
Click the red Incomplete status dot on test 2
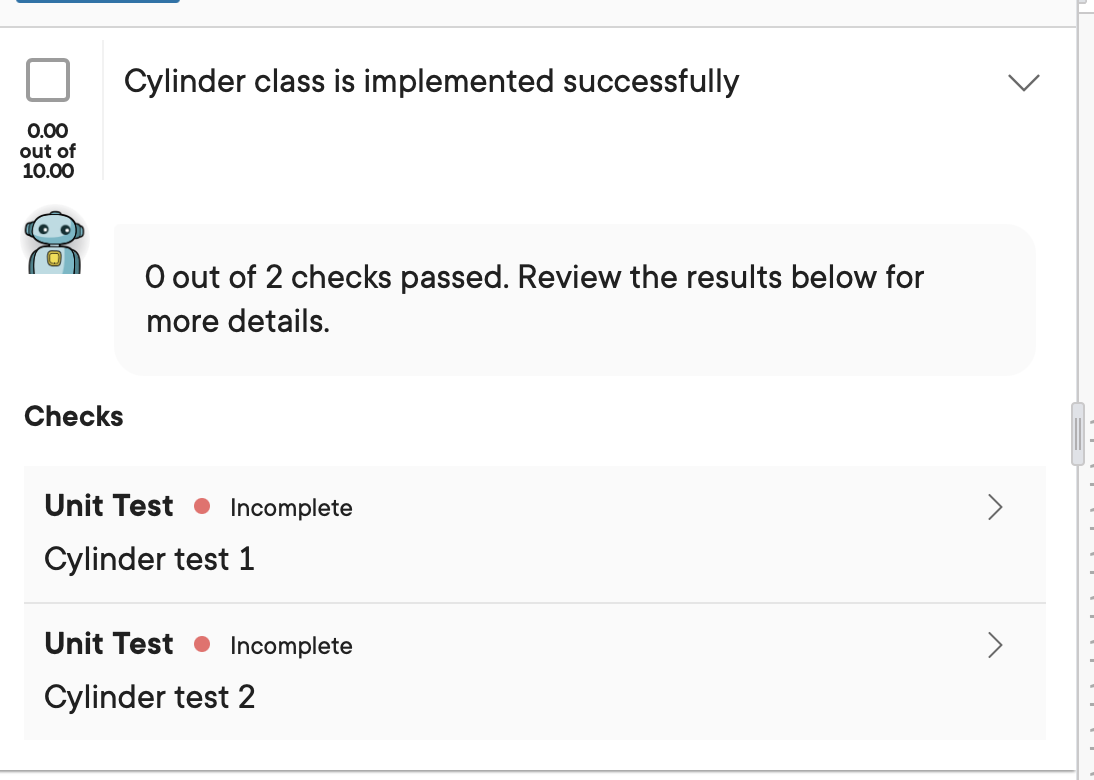[x=202, y=645]
